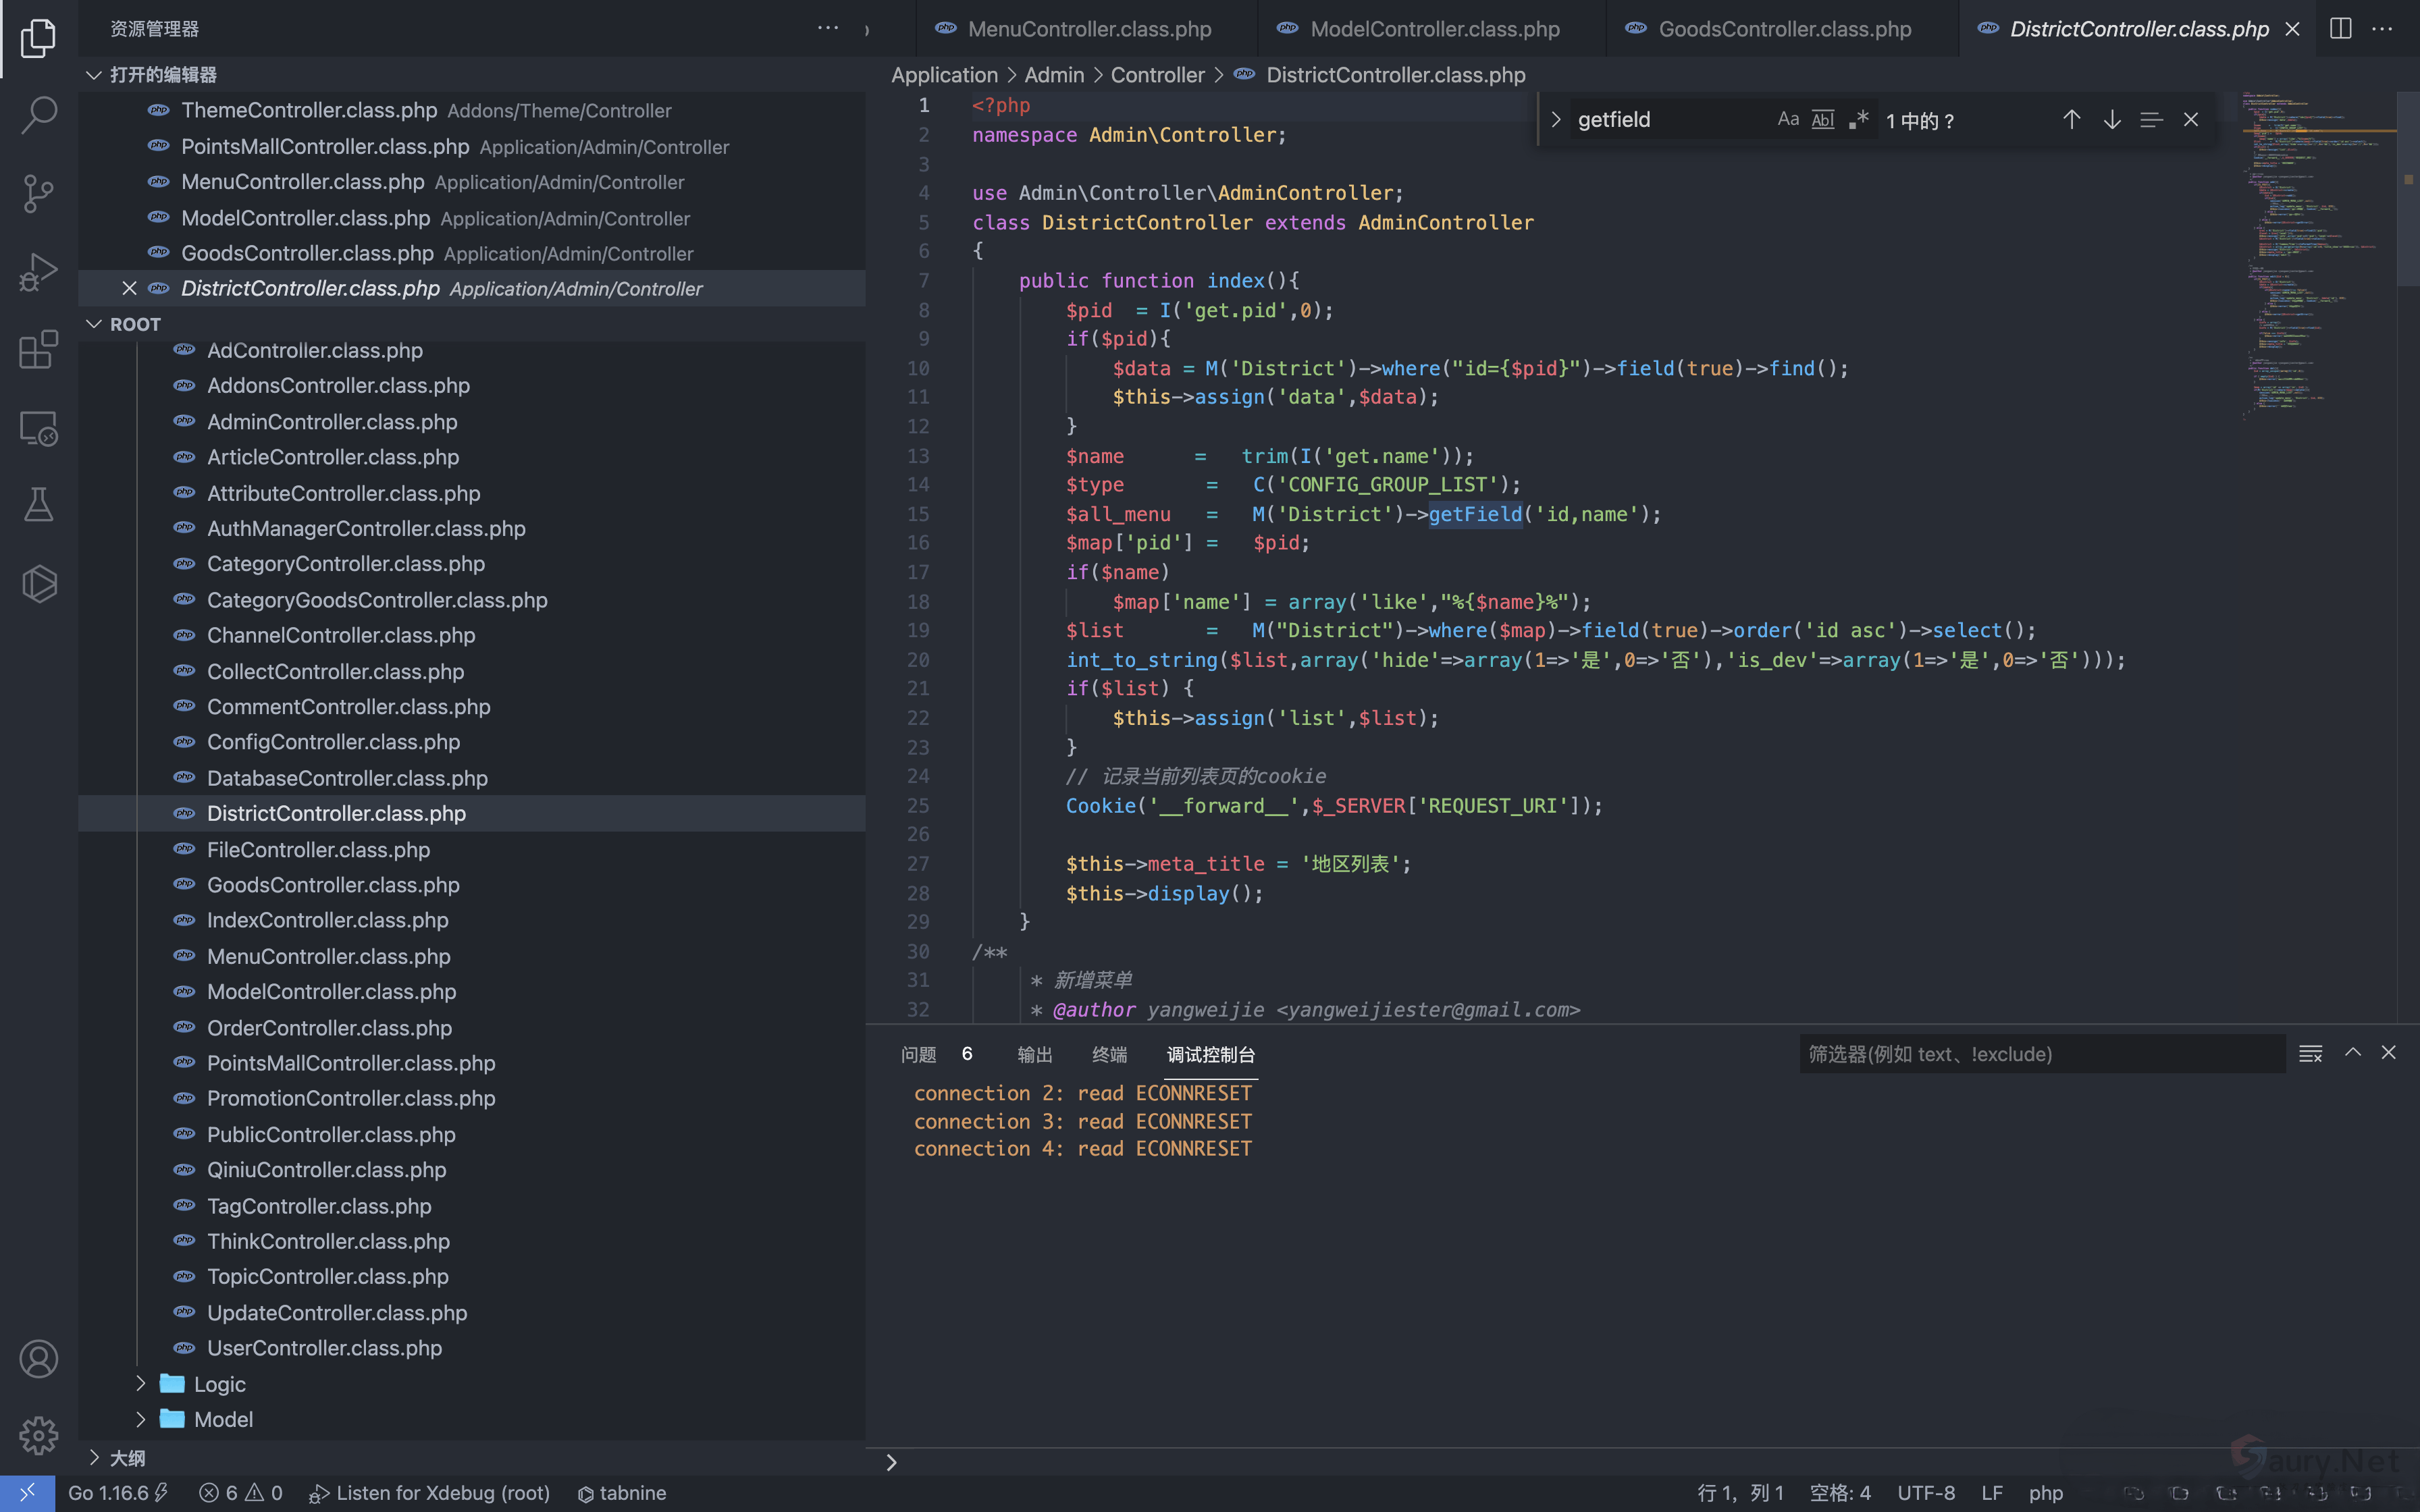Viewport: 2420px width, 1512px height.
Task: Open the Manage settings gear
Action: pyautogui.click(x=38, y=1436)
